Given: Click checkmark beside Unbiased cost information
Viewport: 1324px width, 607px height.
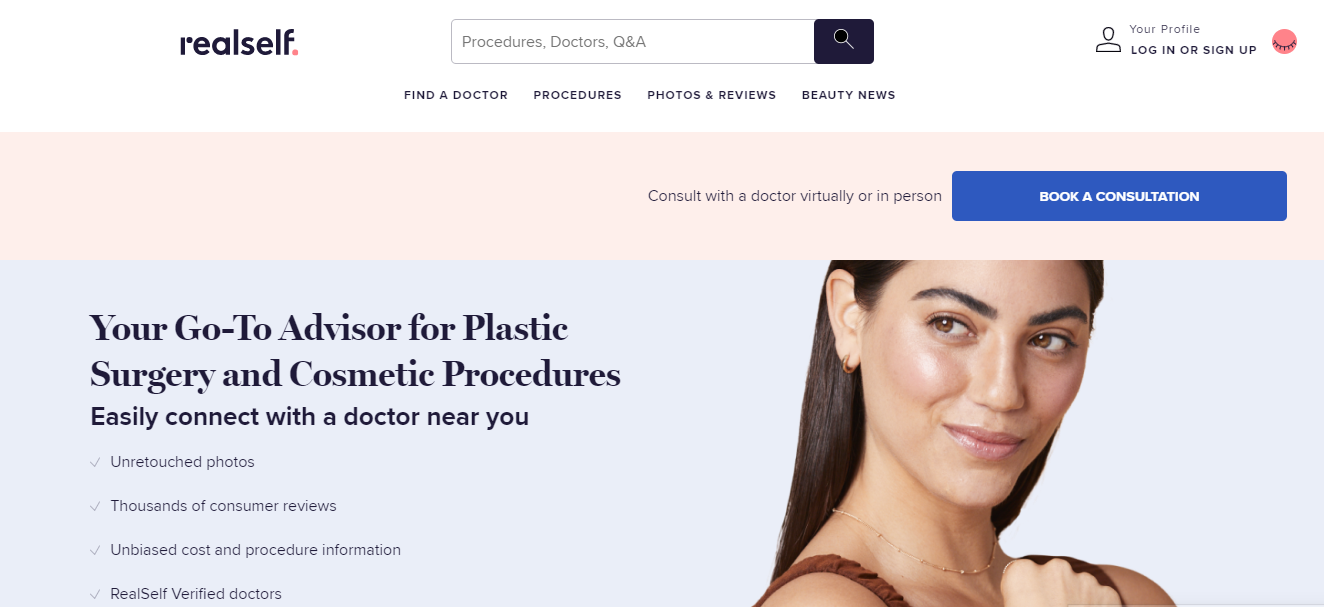Looking at the screenshot, I should click(x=95, y=551).
